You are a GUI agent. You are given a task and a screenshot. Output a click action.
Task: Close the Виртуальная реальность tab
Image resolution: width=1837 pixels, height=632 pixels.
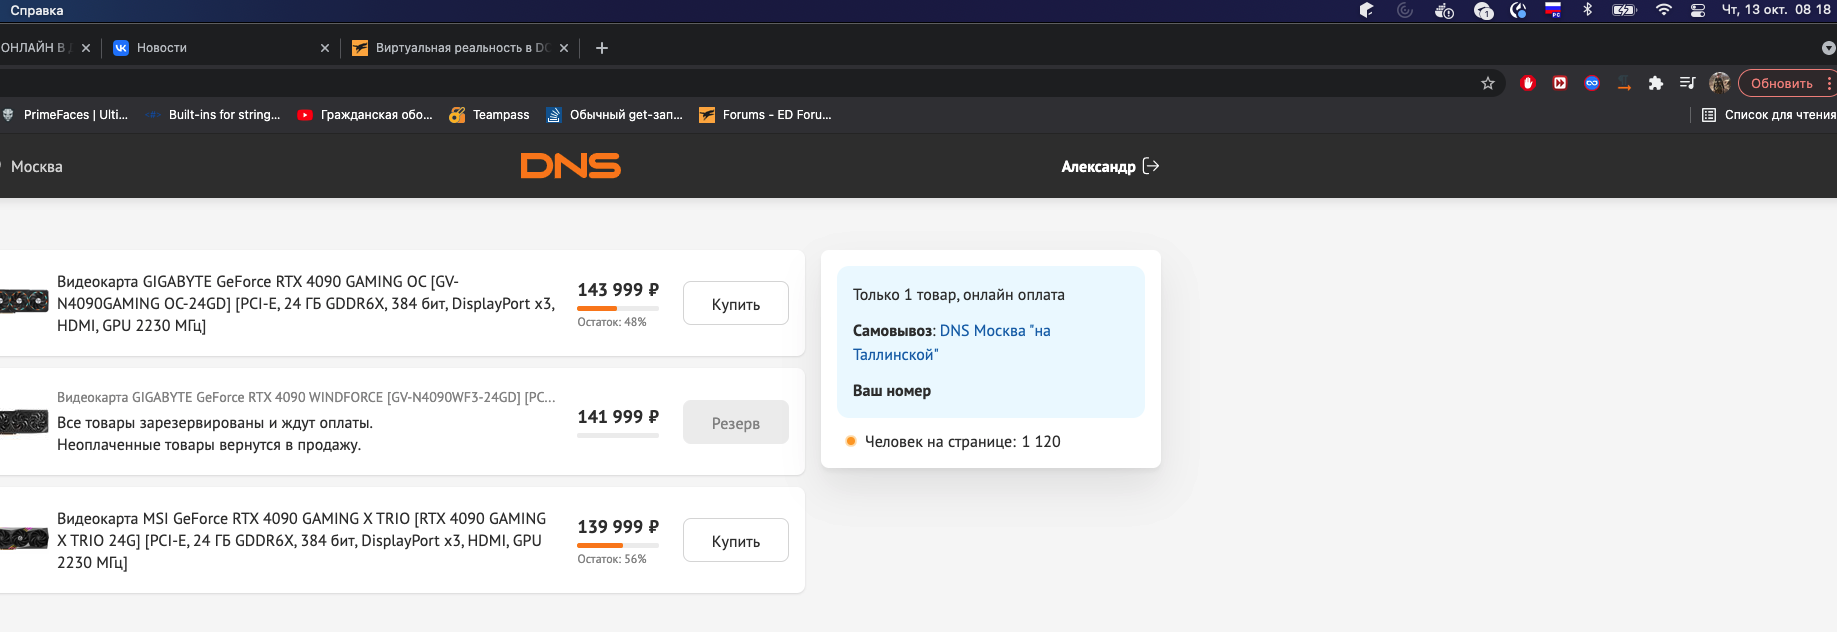coord(564,48)
